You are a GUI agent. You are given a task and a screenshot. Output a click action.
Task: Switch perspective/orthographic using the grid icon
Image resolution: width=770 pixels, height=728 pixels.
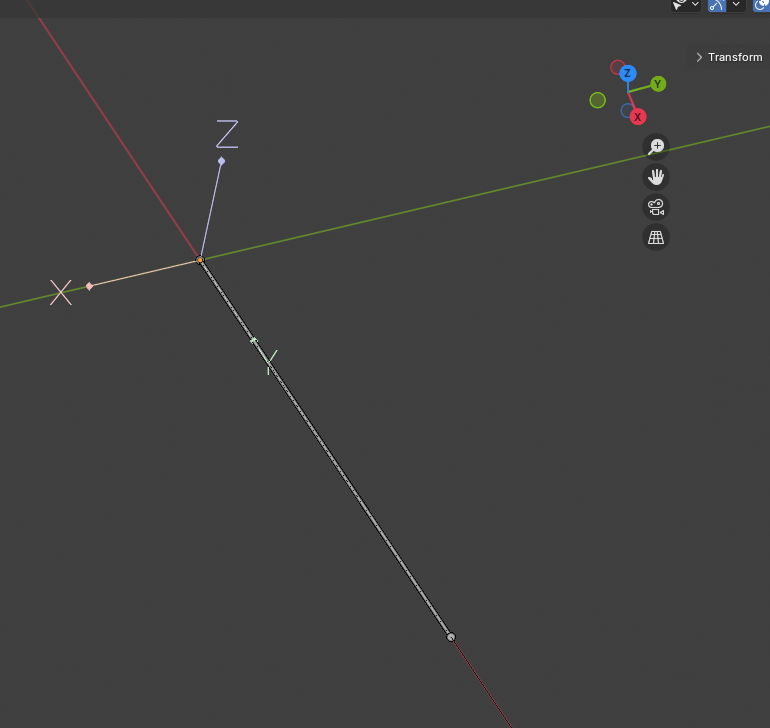pos(656,237)
